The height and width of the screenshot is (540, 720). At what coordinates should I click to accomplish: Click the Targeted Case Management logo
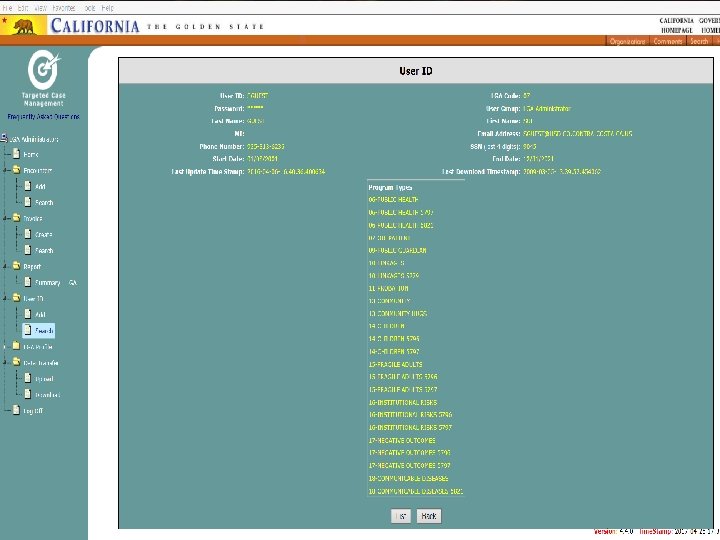pyautogui.click(x=44, y=69)
